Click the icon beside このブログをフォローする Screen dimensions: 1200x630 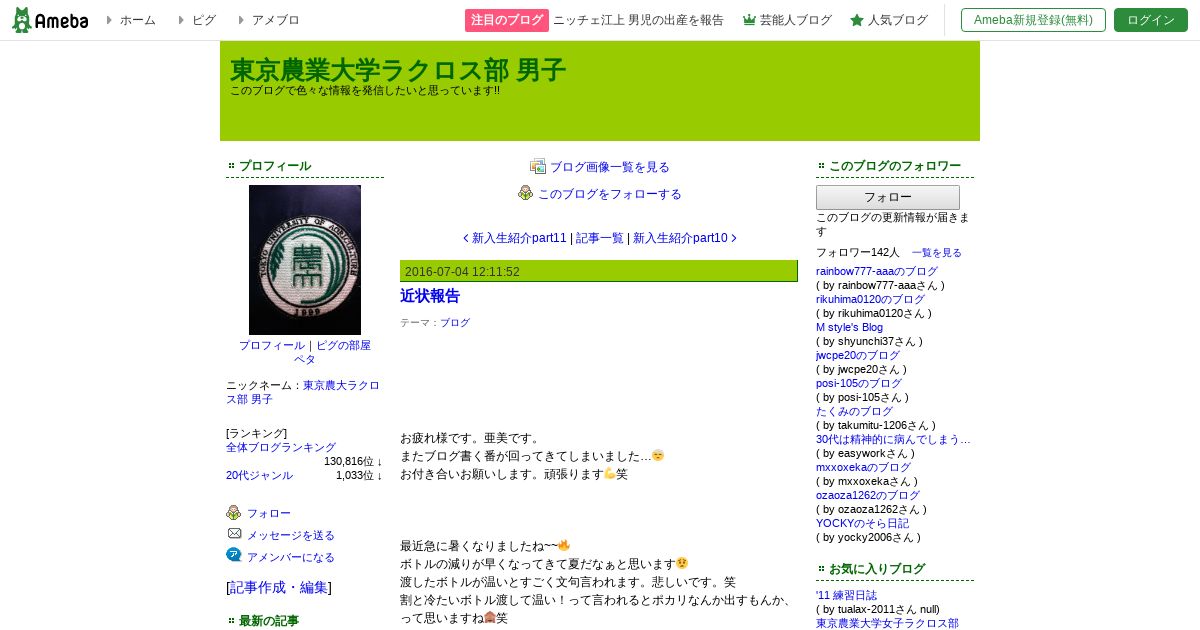(x=526, y=193)
